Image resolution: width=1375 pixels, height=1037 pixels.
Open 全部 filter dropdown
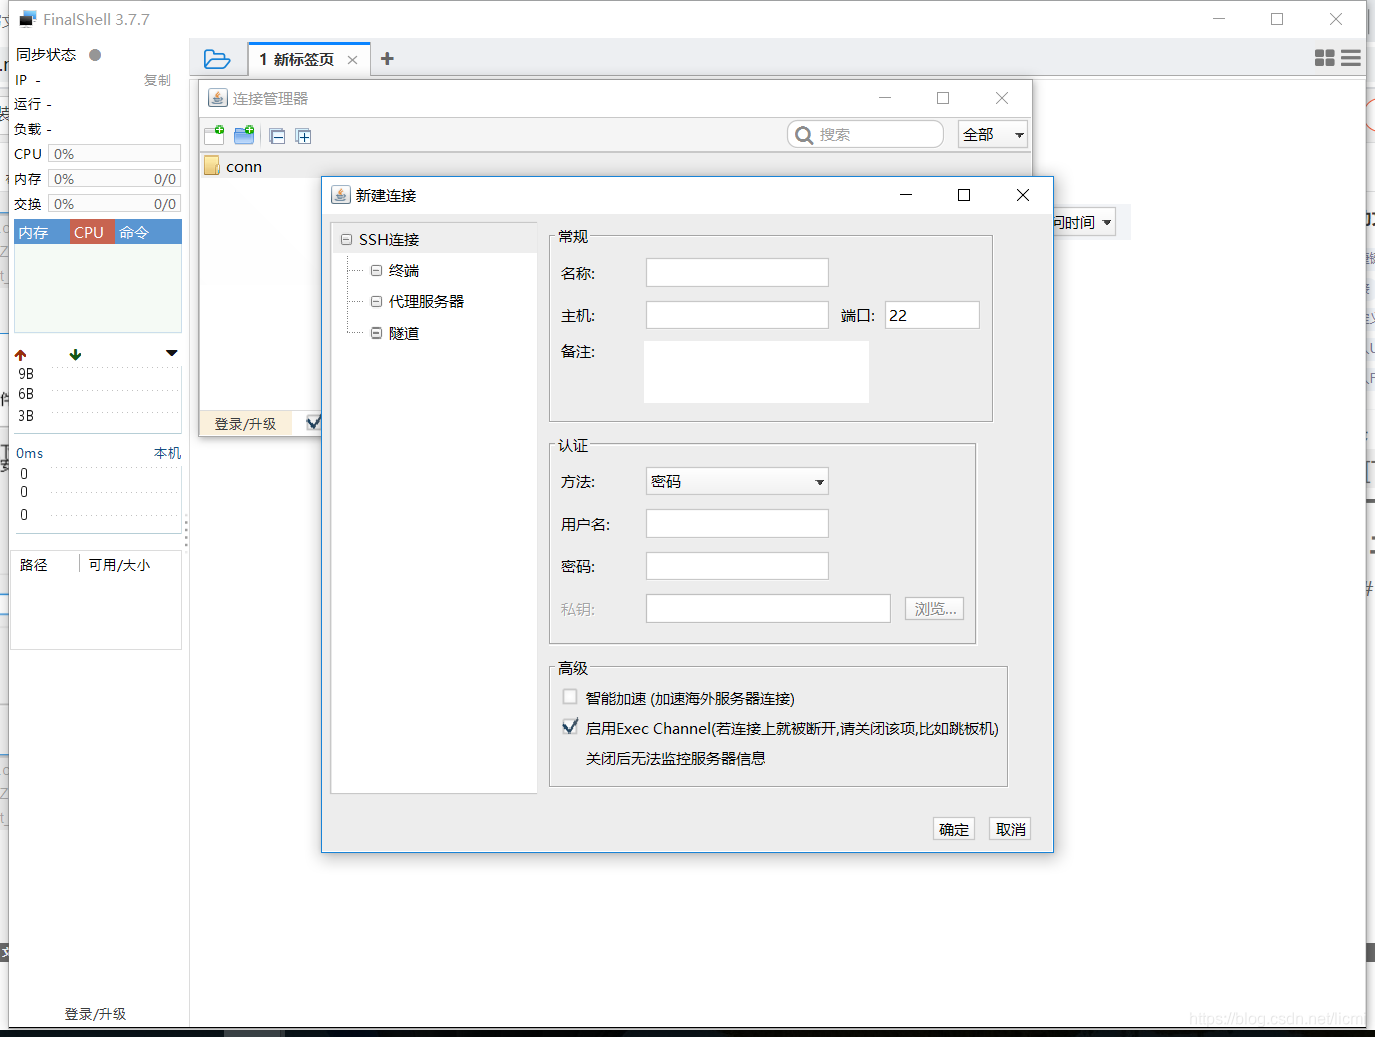click(x=993, y=134)
